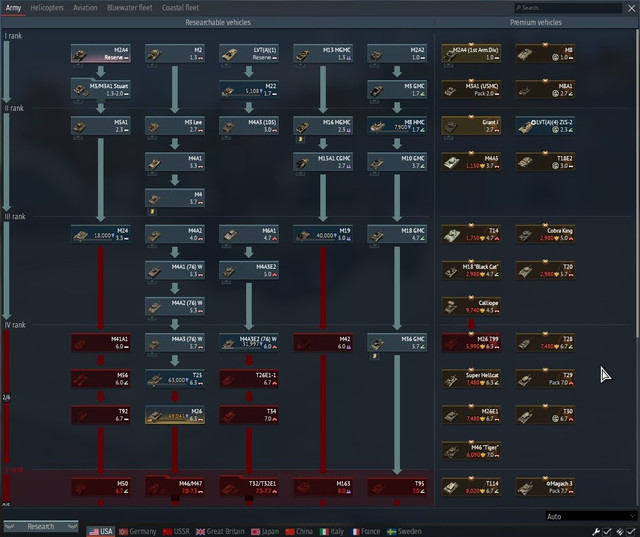Expand the T32/T32E1 vehicle group
The image size is (640, 537).
point(249,487)
